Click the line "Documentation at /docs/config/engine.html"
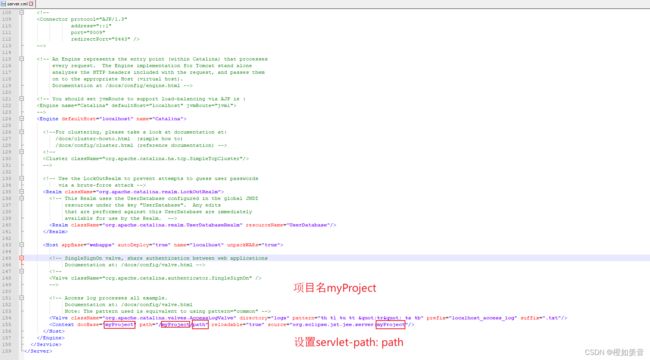 point(122,85)
